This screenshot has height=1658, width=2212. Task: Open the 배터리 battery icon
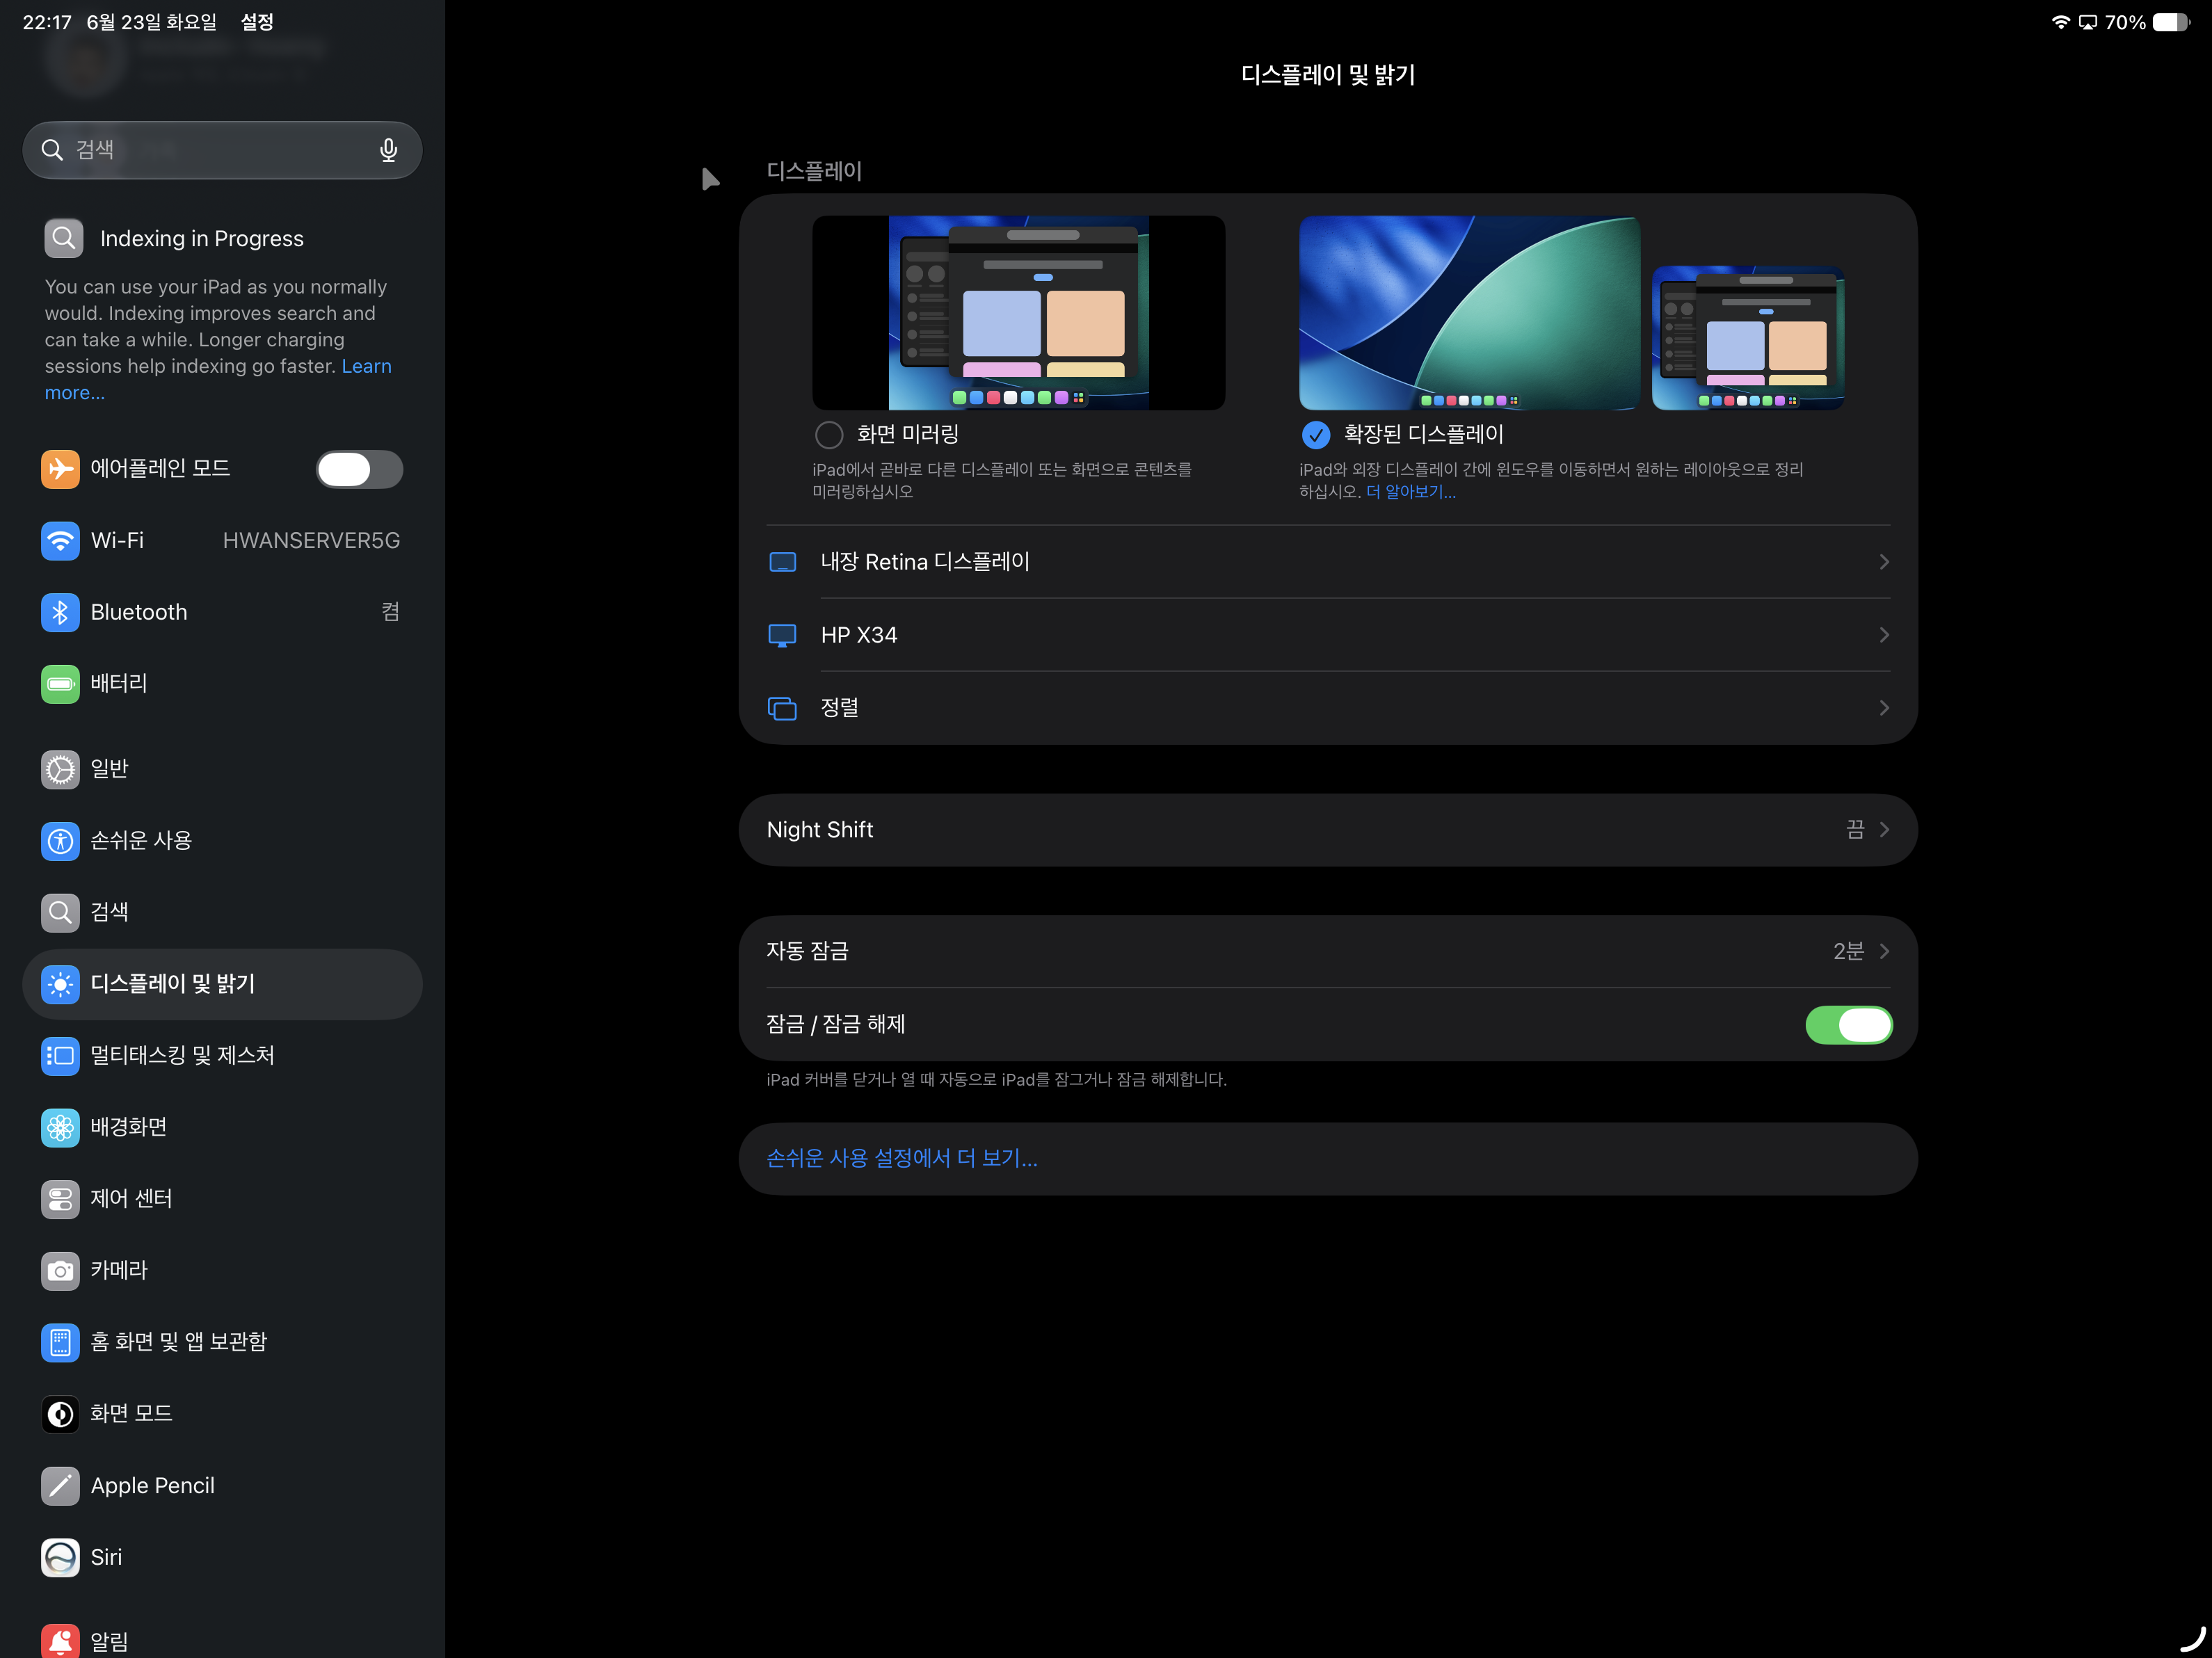click(x=60, y=684)
